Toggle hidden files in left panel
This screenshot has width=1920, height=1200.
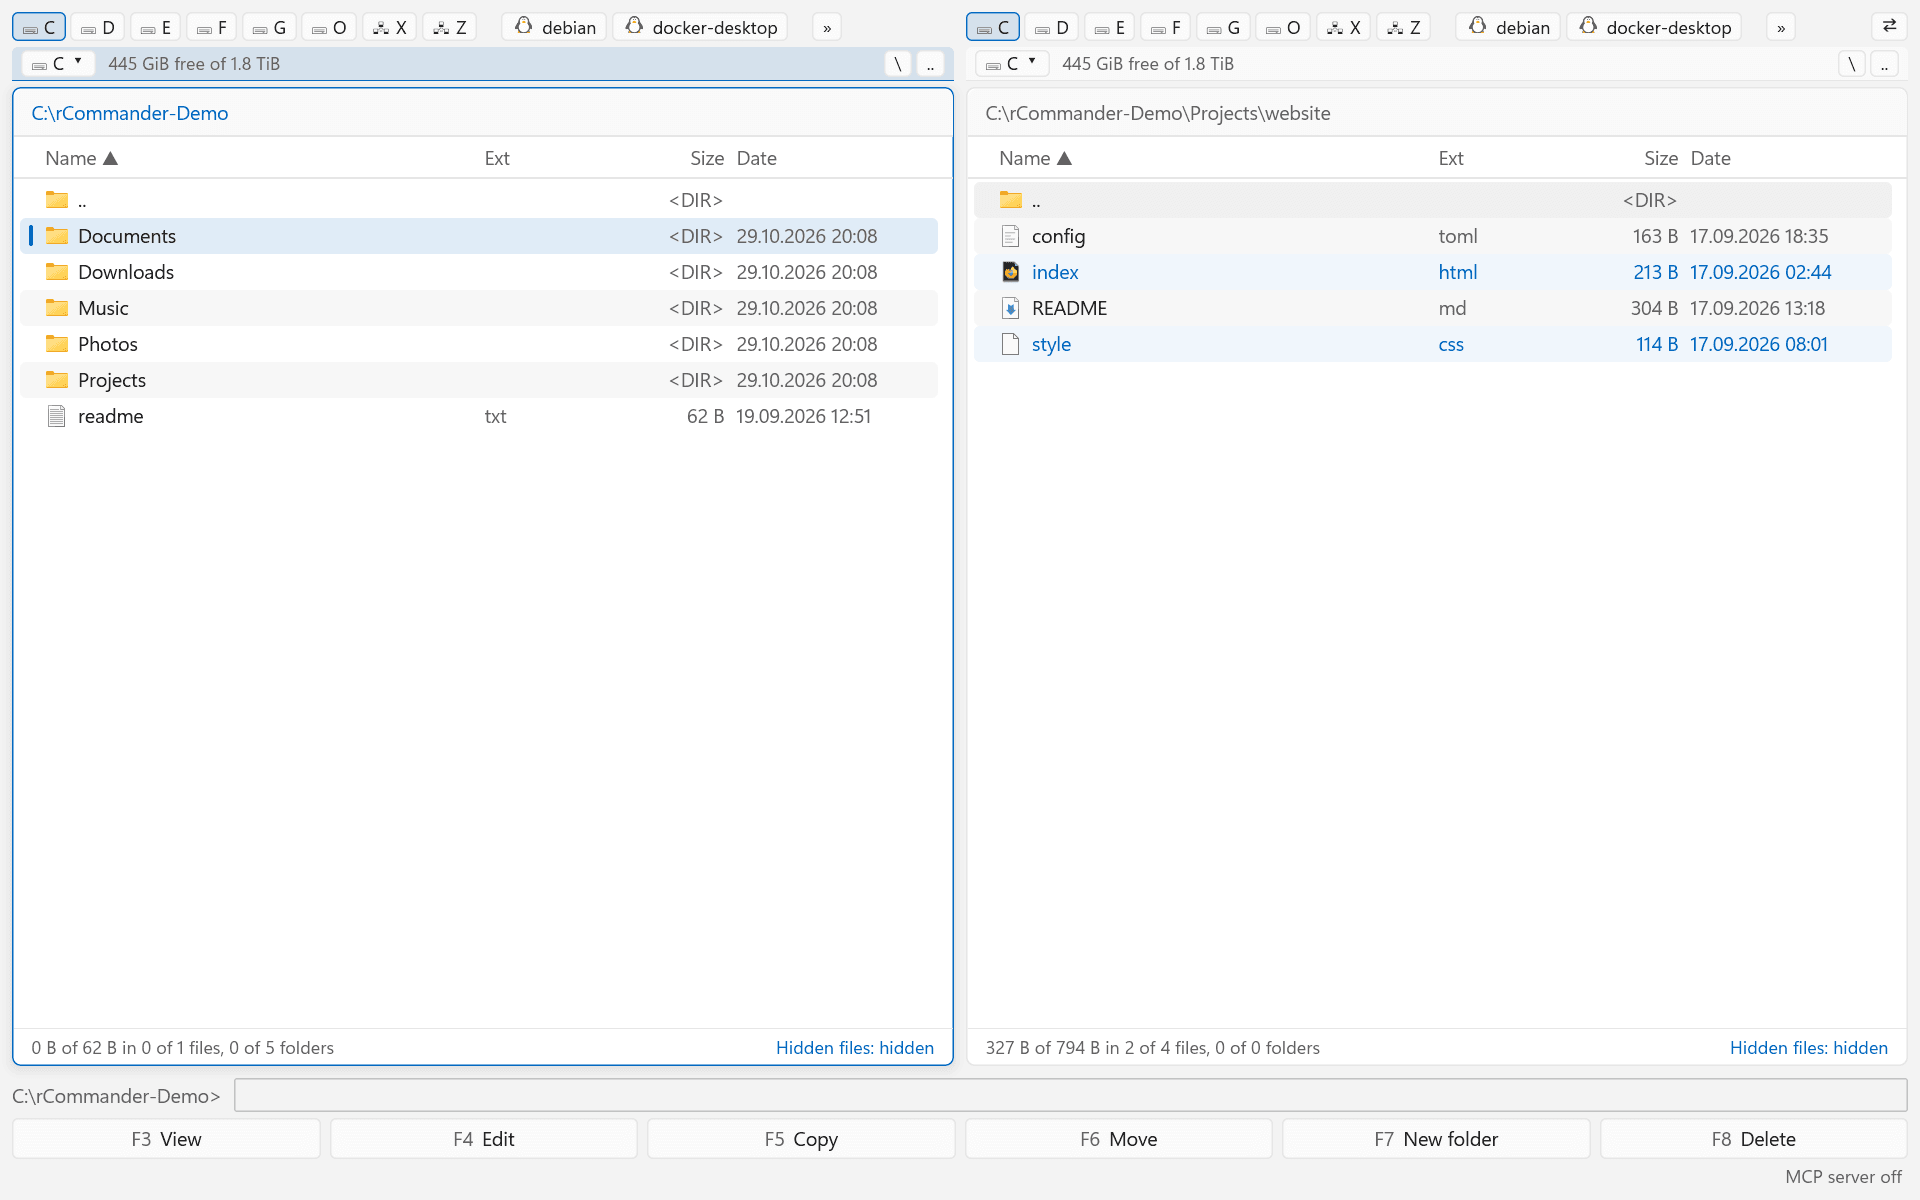pyautogui.click(x=855, y=1048)
